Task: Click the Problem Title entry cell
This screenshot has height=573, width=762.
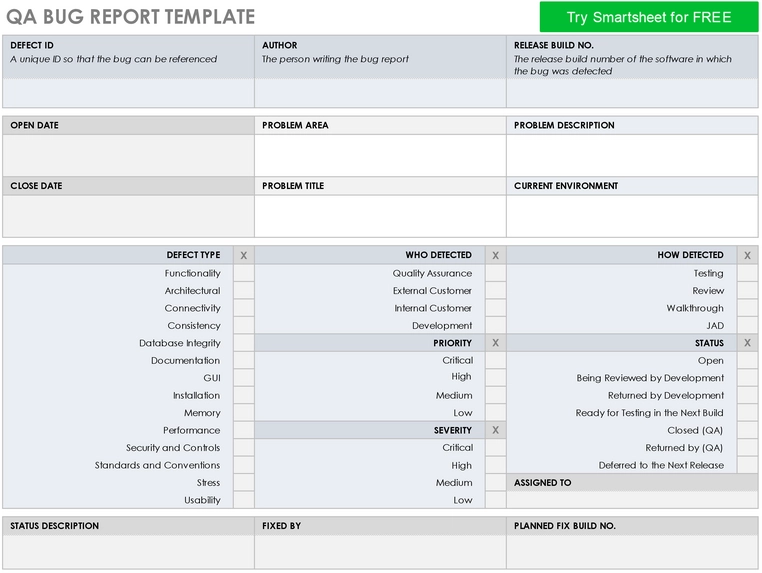Action: click(x=380, y=216)
